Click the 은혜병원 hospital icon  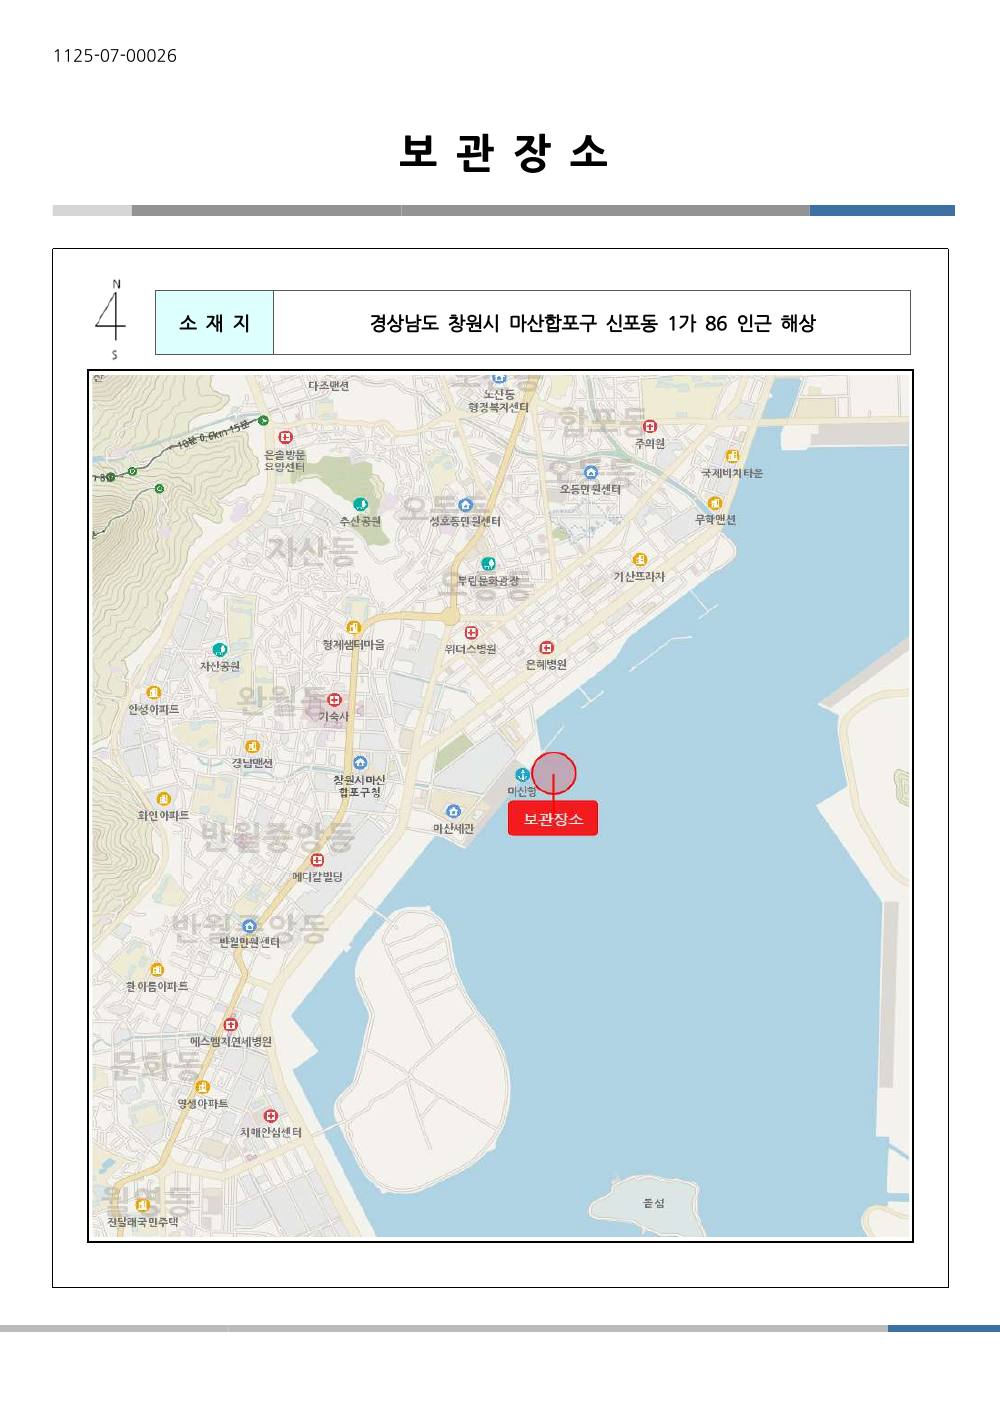pyautogui.click(x=546, y=648)
